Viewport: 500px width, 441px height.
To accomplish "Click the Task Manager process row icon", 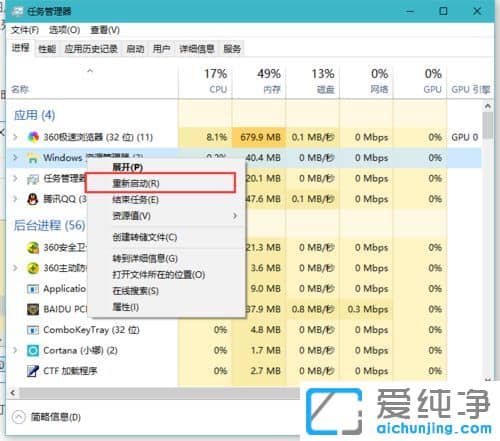I will click(33, 179).
